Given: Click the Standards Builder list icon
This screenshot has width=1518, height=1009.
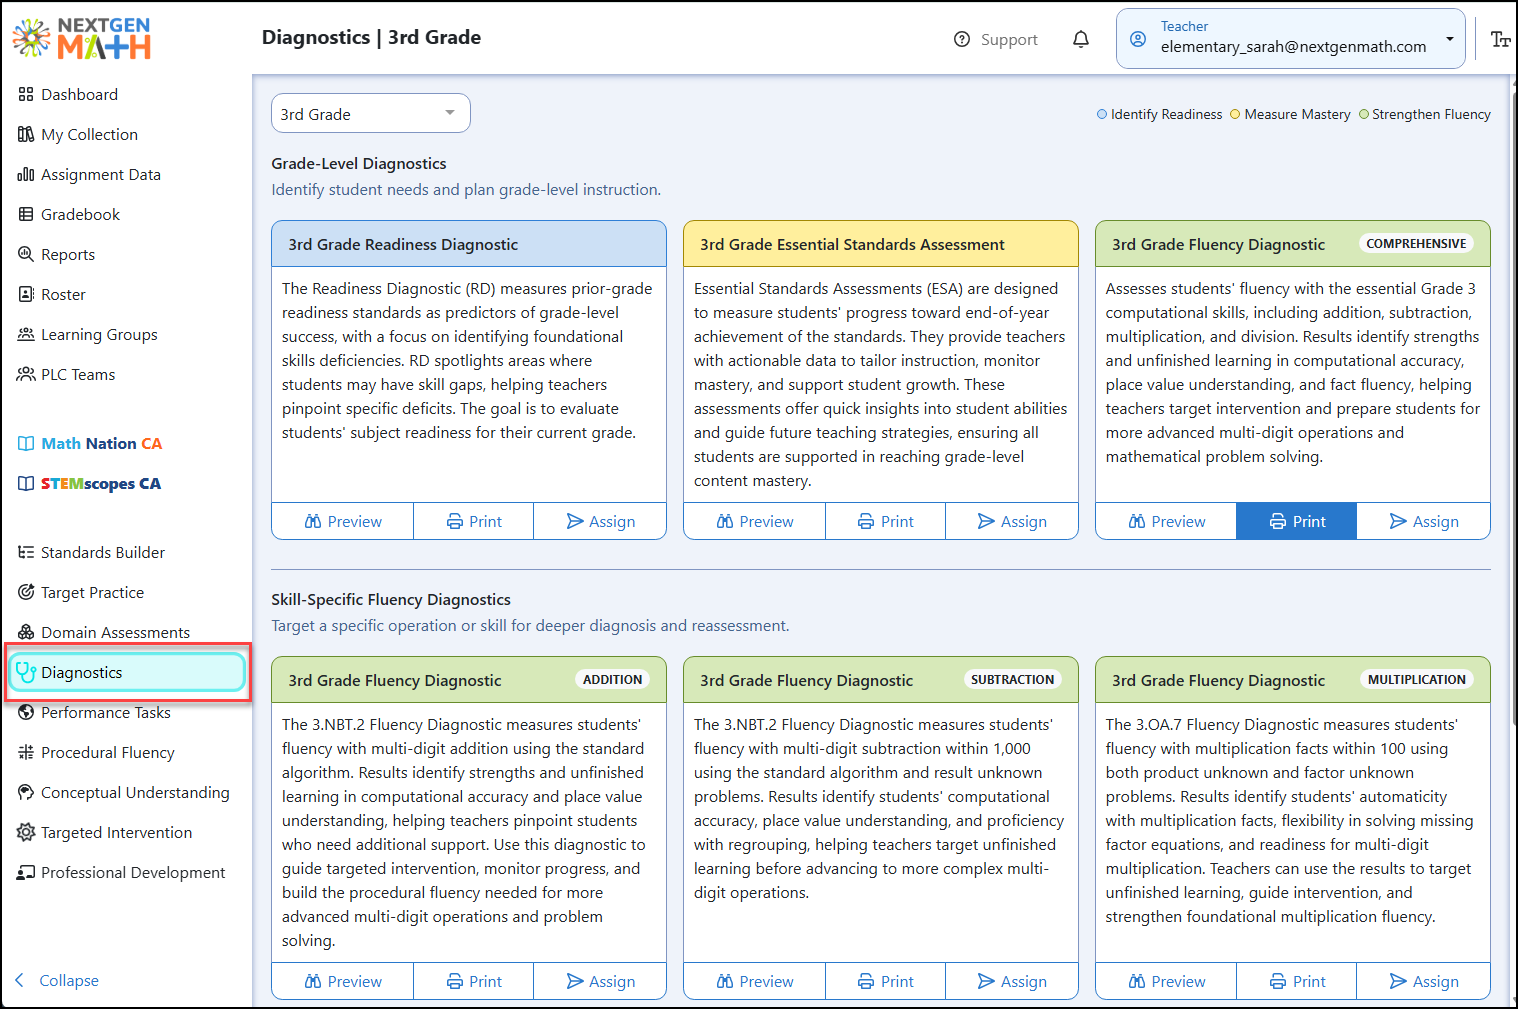Looking at the screenshot, I should click(26, 552).
